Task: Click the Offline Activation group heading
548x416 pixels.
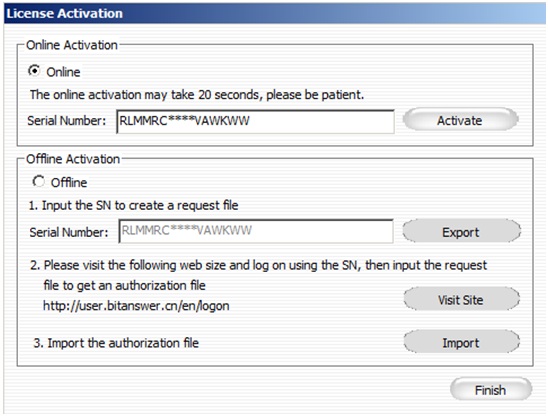Action: click(73, 159)
